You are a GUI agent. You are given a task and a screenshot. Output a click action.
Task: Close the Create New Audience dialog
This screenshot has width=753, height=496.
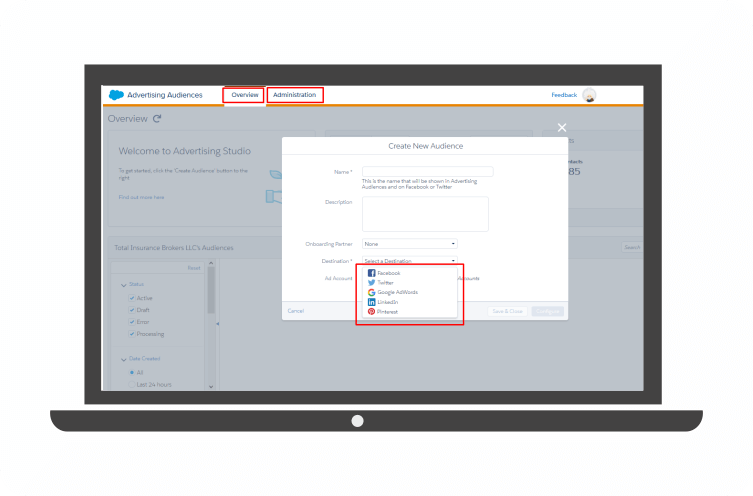[x=562, y=127]
